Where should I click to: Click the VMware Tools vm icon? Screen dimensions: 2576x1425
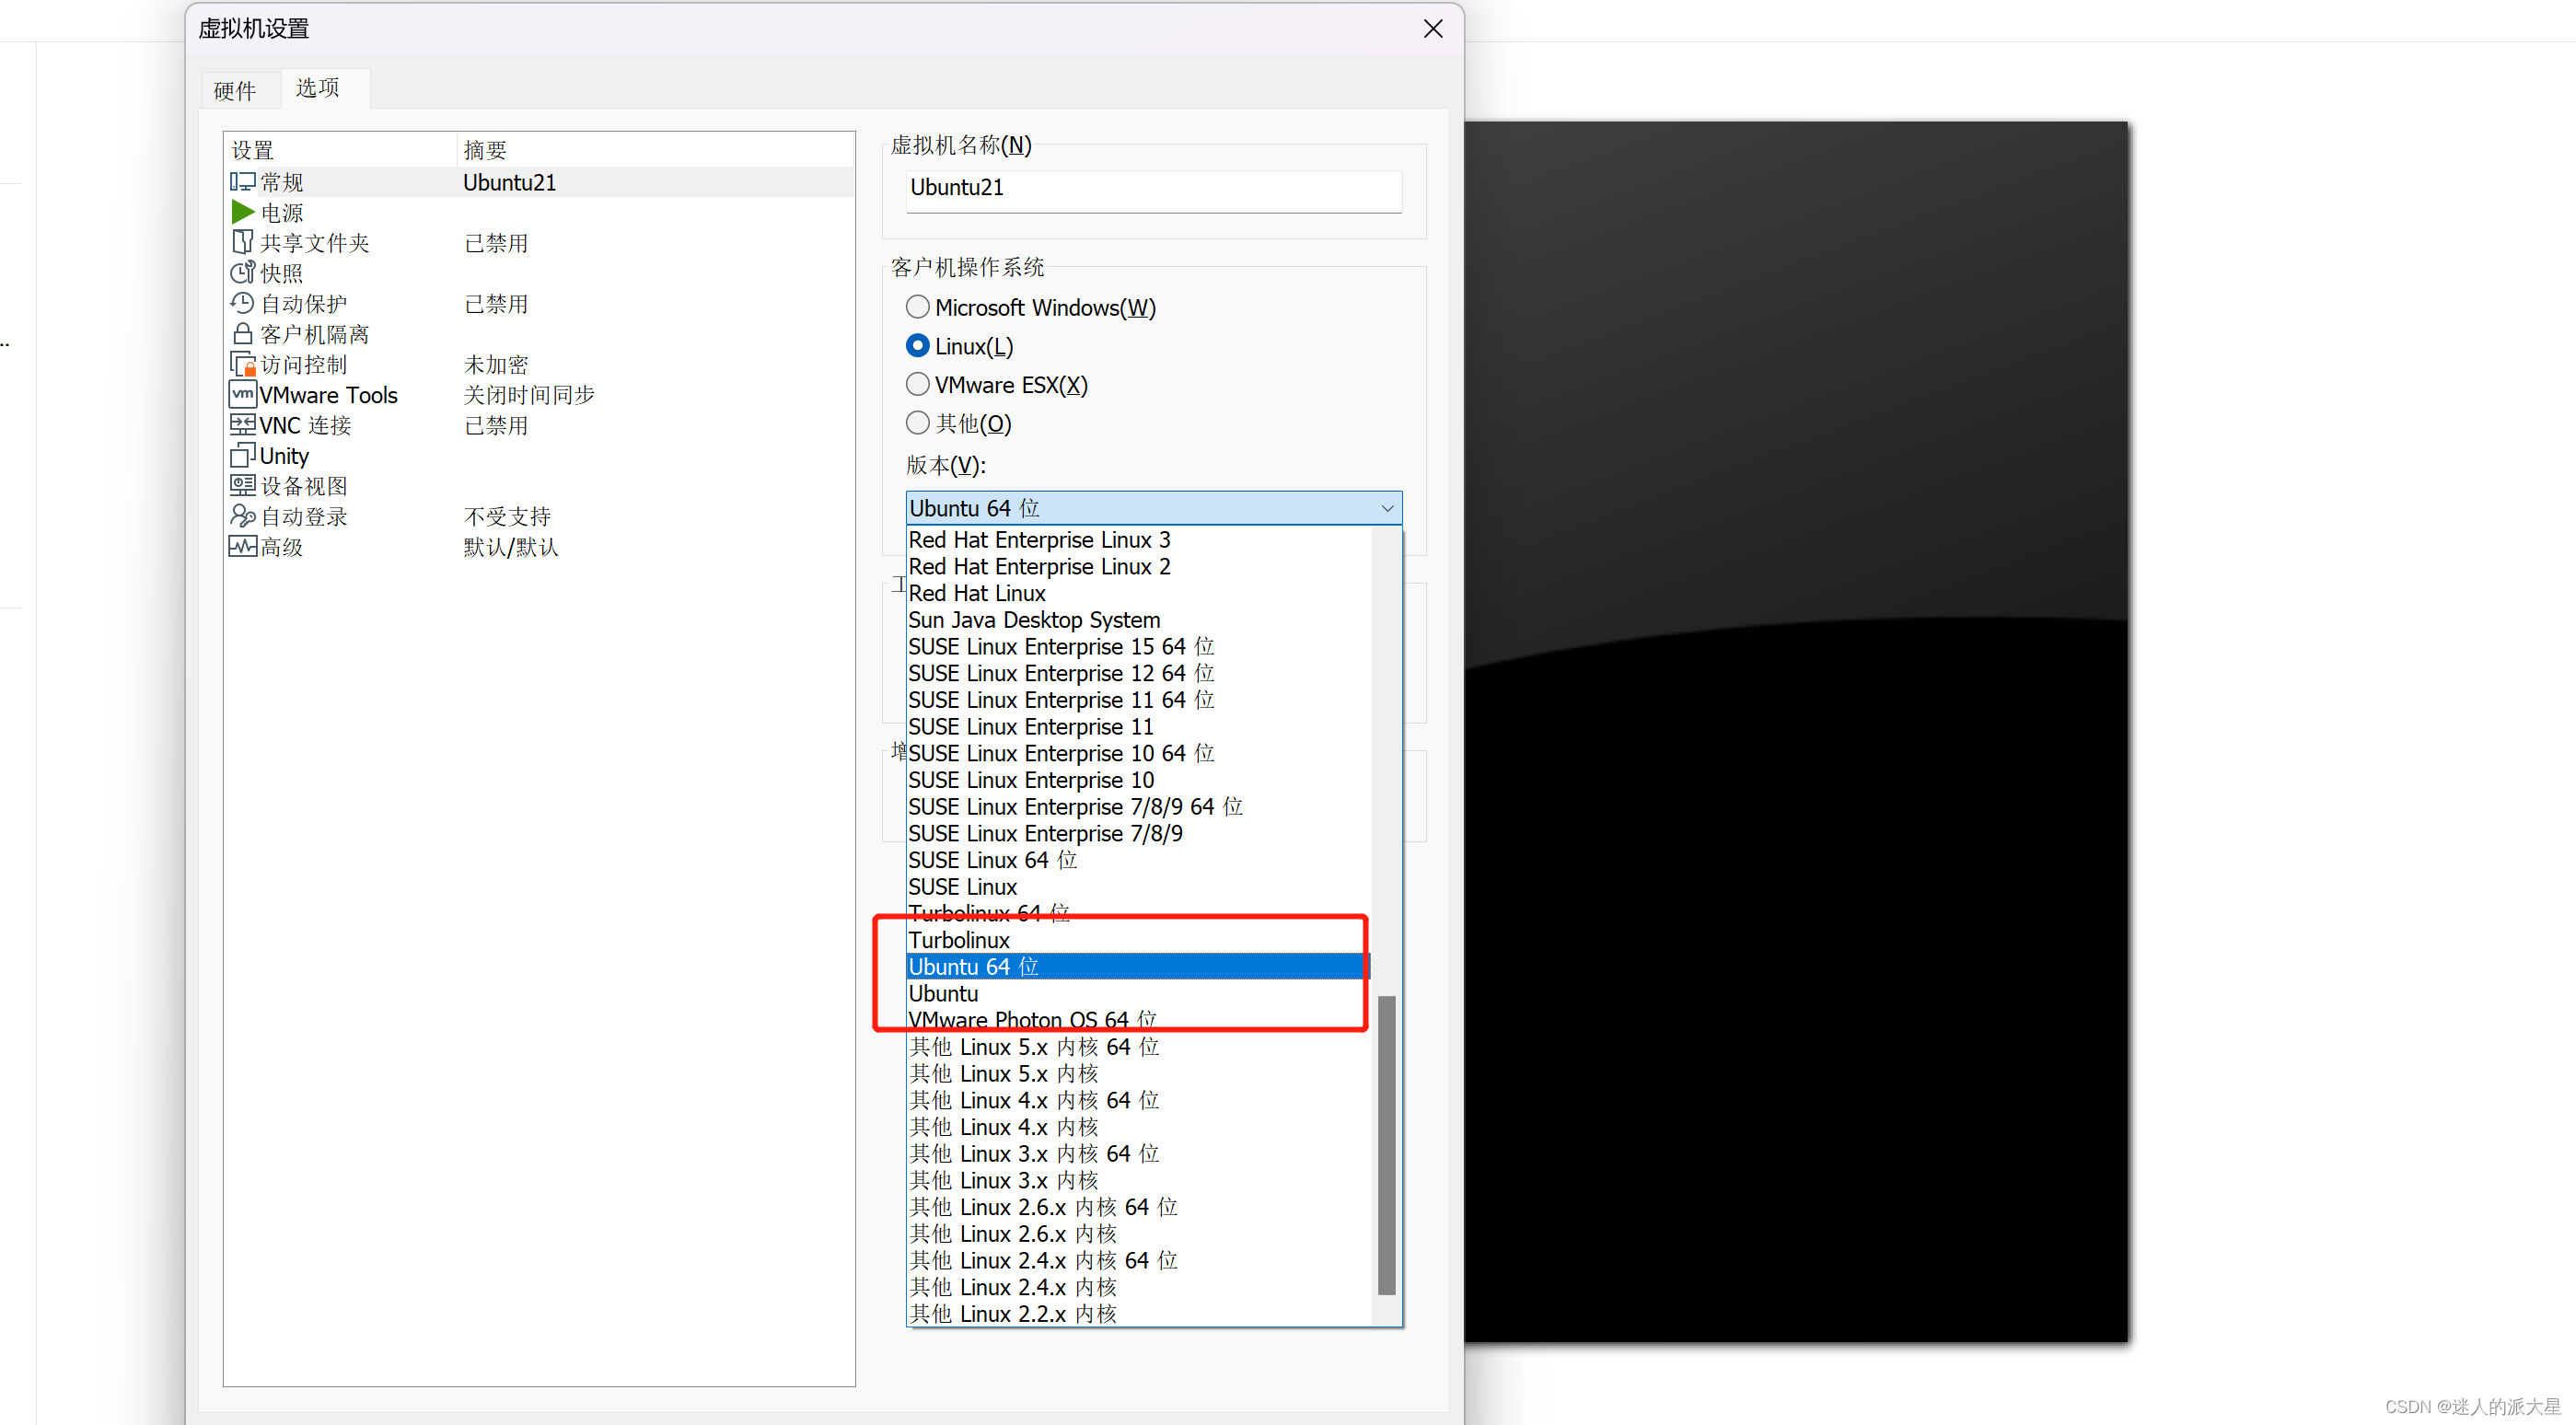tap(242, 394)
